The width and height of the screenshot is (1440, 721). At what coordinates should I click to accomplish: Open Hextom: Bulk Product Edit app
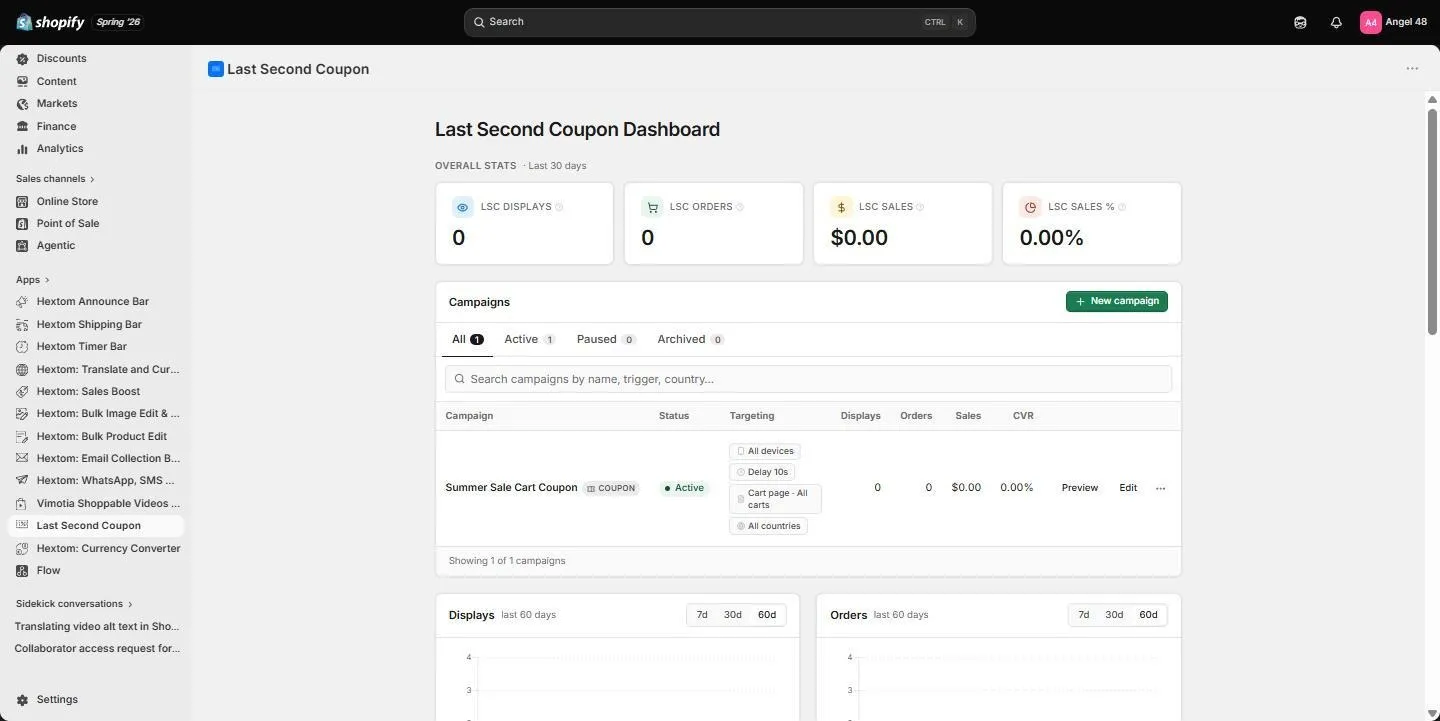96,437
